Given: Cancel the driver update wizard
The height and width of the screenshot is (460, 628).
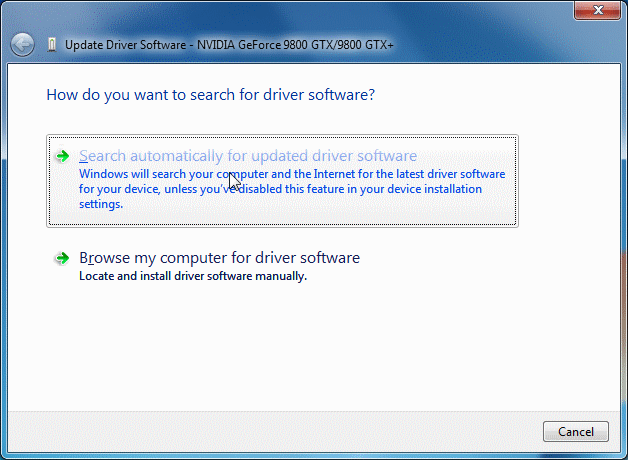Looking at the screenshot, I should coord(576,432).
